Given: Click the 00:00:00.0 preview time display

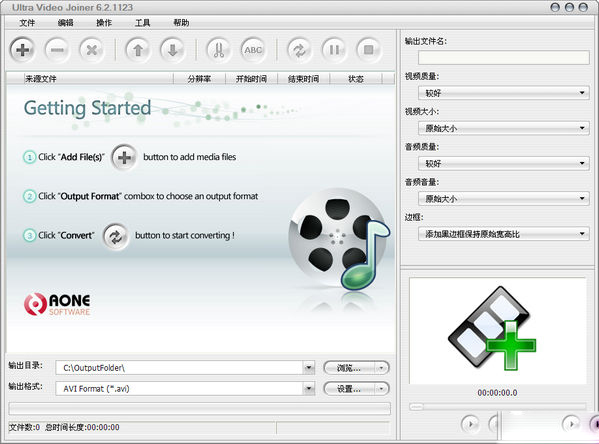Looking at the screenshot, I should 497,393.
